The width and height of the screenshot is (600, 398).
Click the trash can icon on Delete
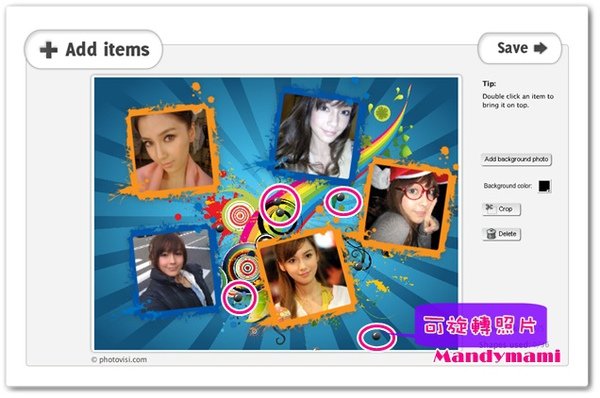(491, 233)
